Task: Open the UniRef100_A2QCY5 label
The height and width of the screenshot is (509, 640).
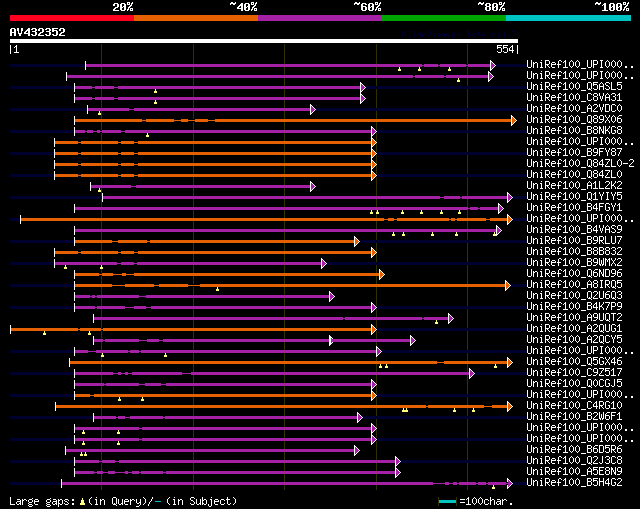Action: click(574, 340)
